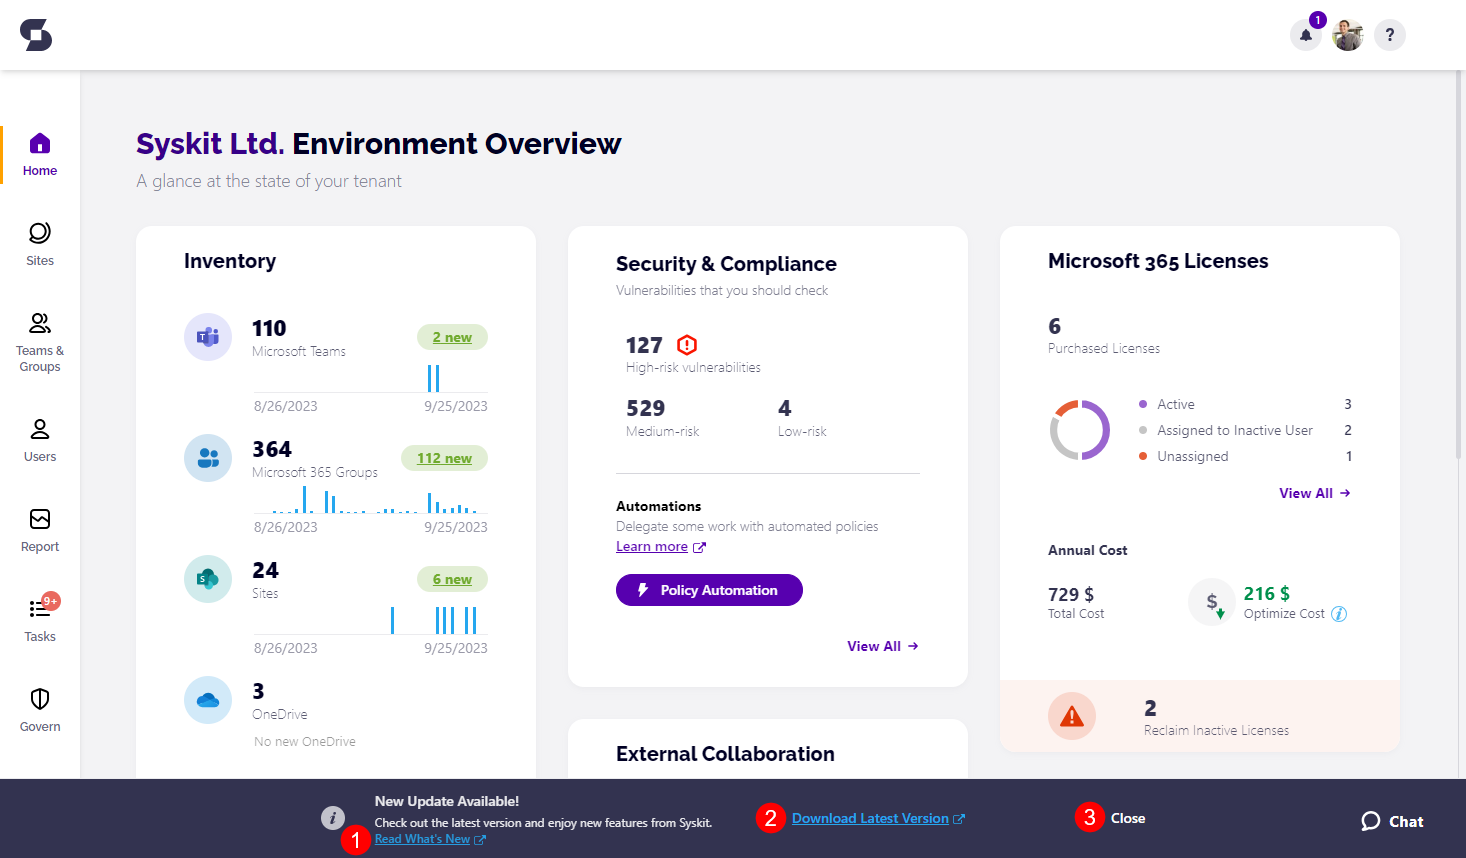The image size is (1466, 858).
Task: Click the 112 new groups badge
Action: (x=444, y=458)
